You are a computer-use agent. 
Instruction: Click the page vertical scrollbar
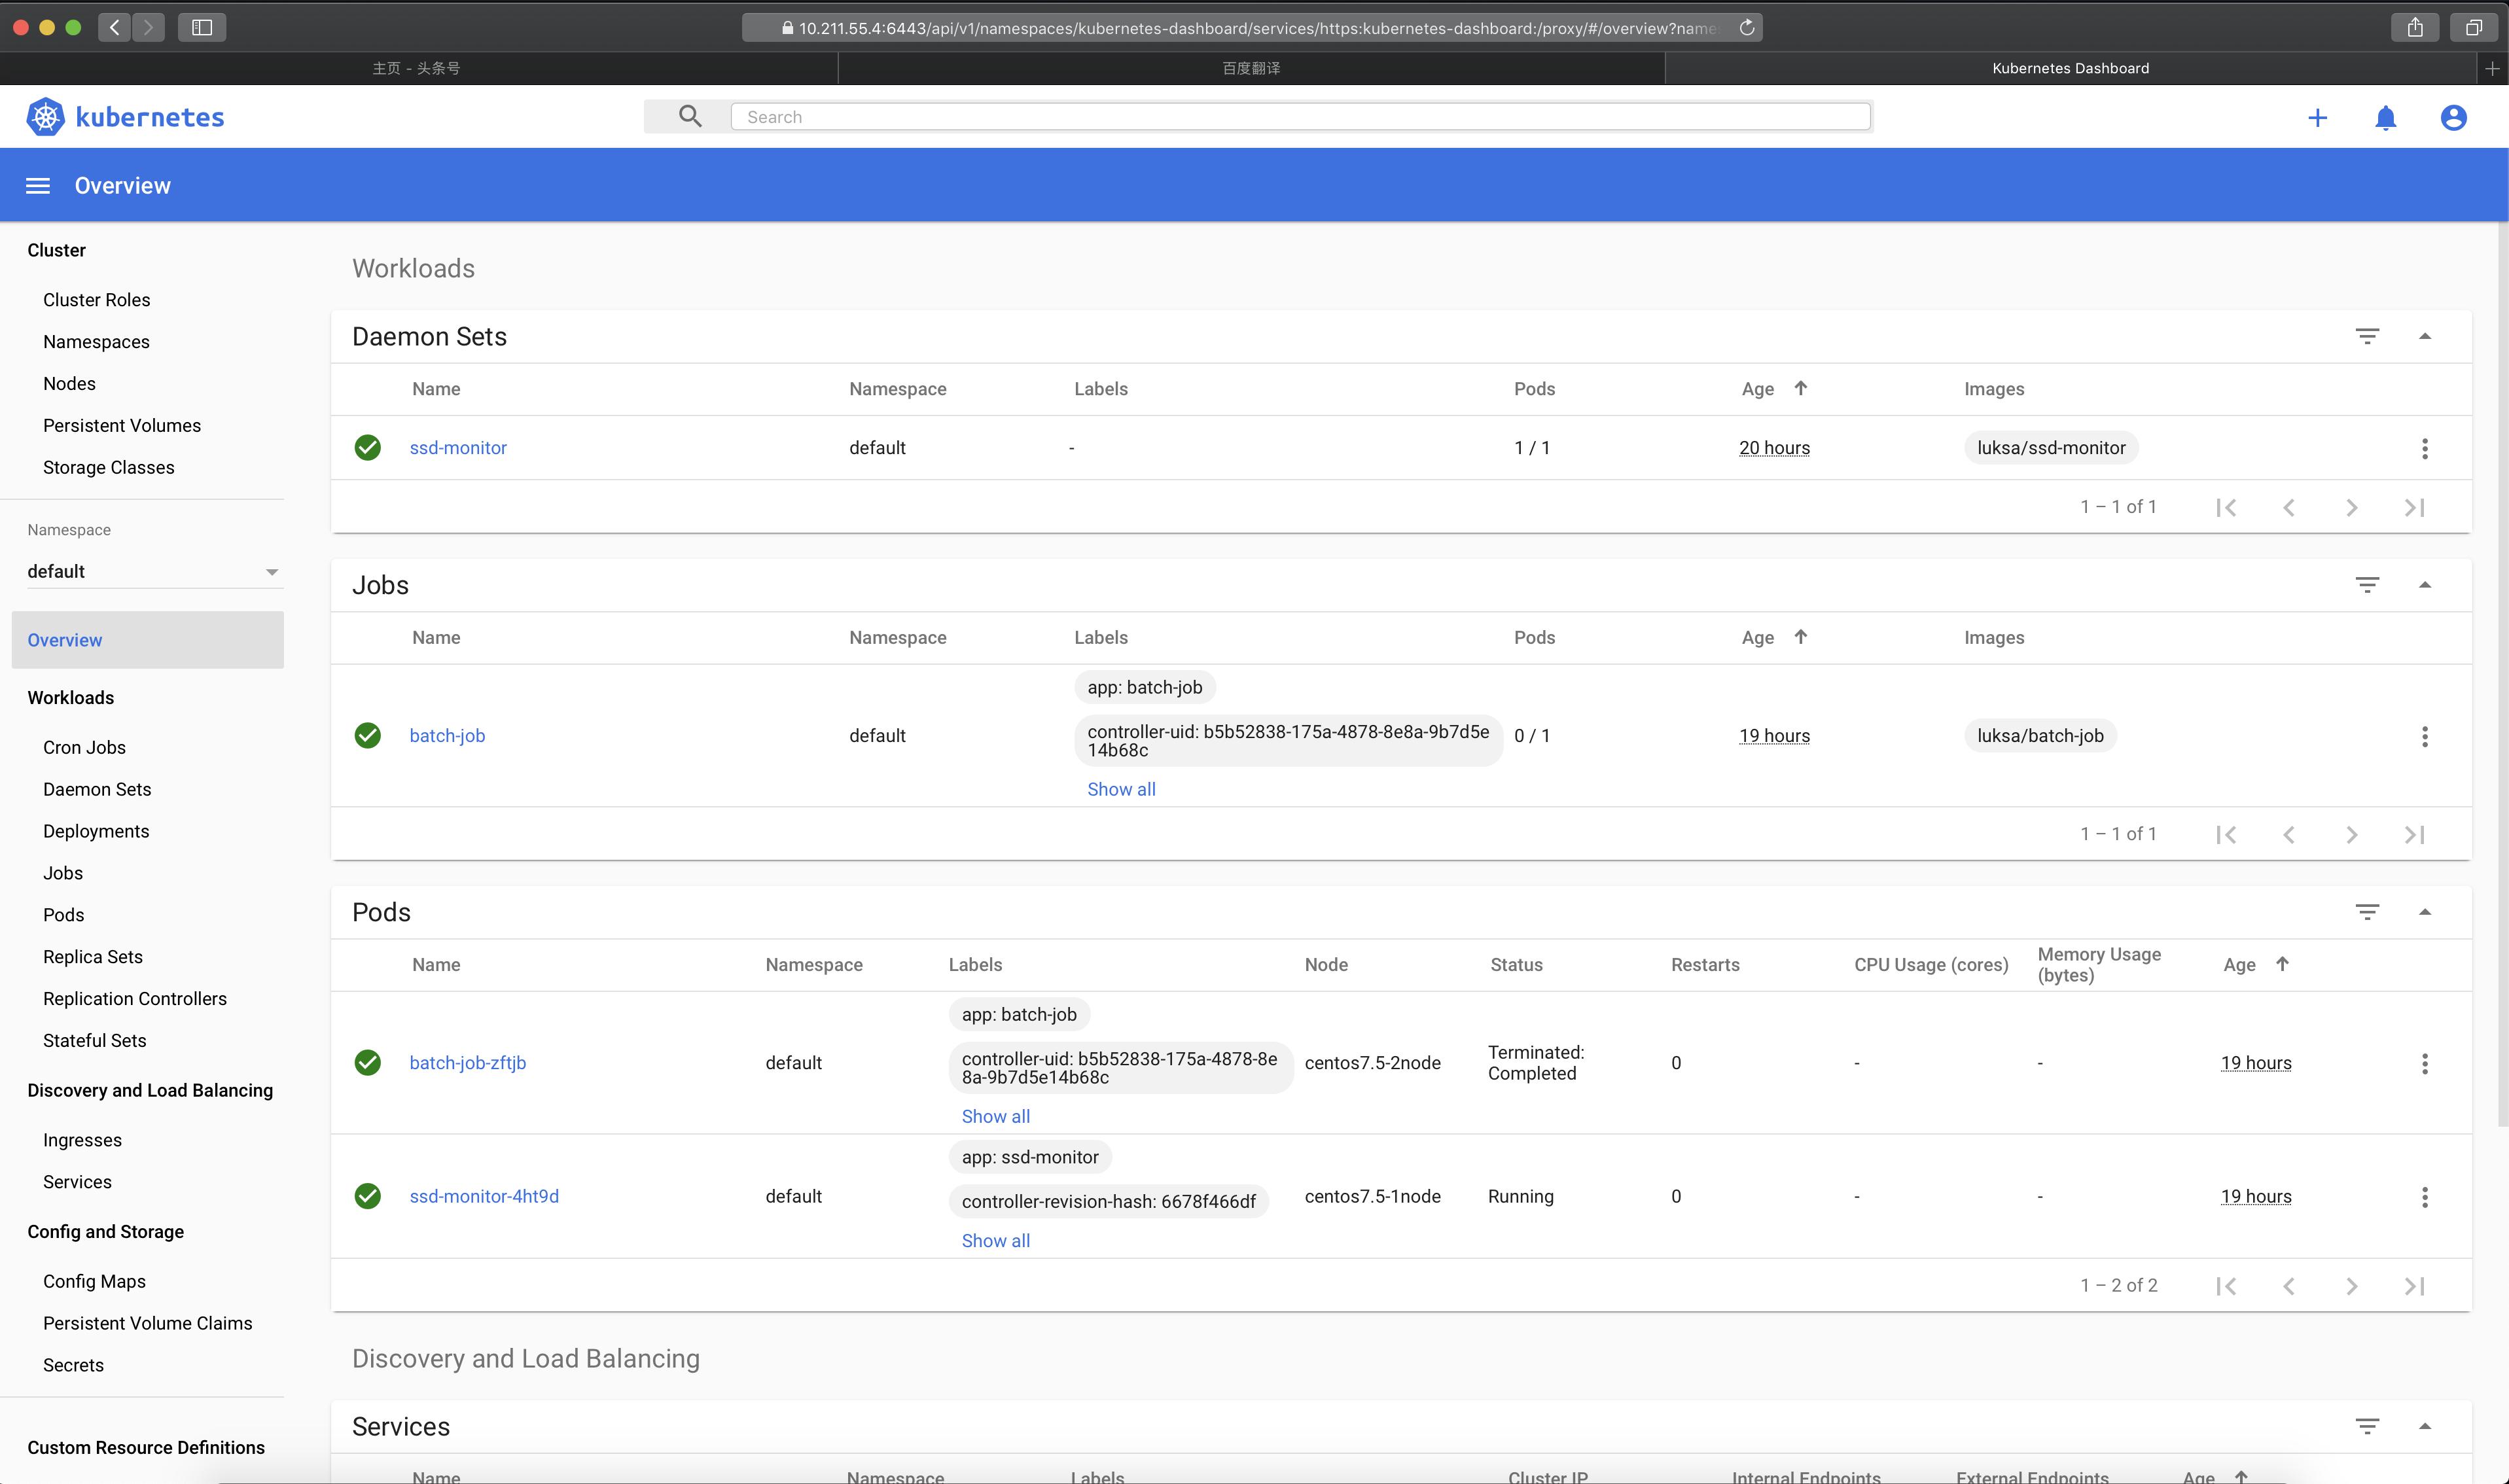click(x=2502, y=675)
